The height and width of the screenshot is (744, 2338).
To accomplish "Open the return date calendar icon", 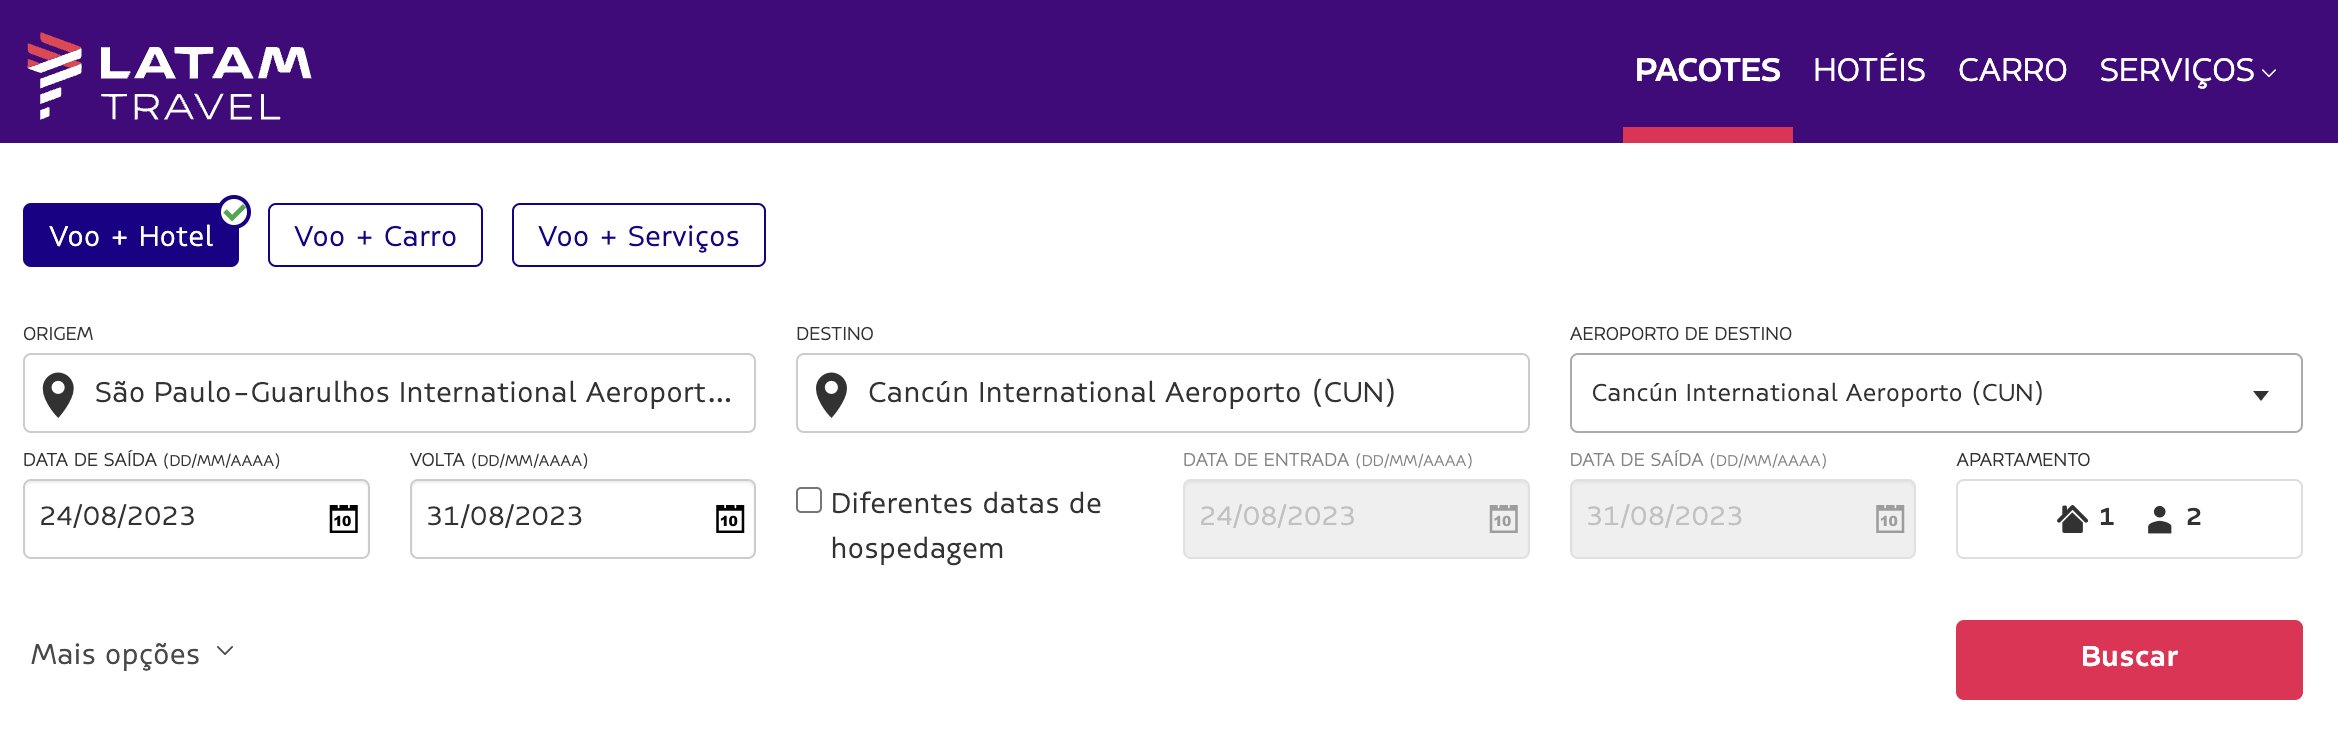I will pos(730,518).
